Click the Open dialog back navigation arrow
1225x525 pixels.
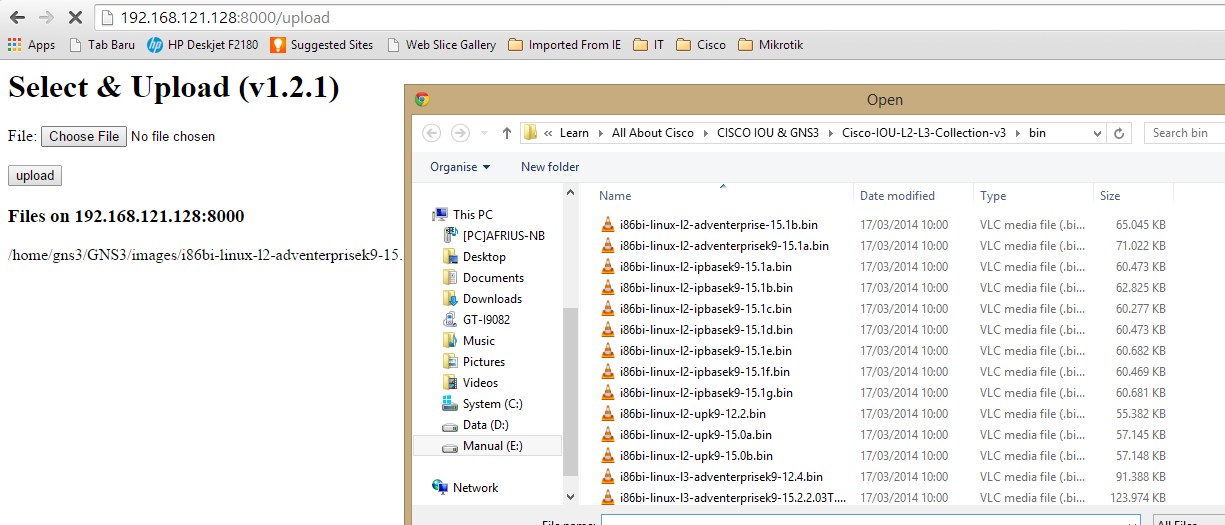pyautogui.click(x=432, y=133)
